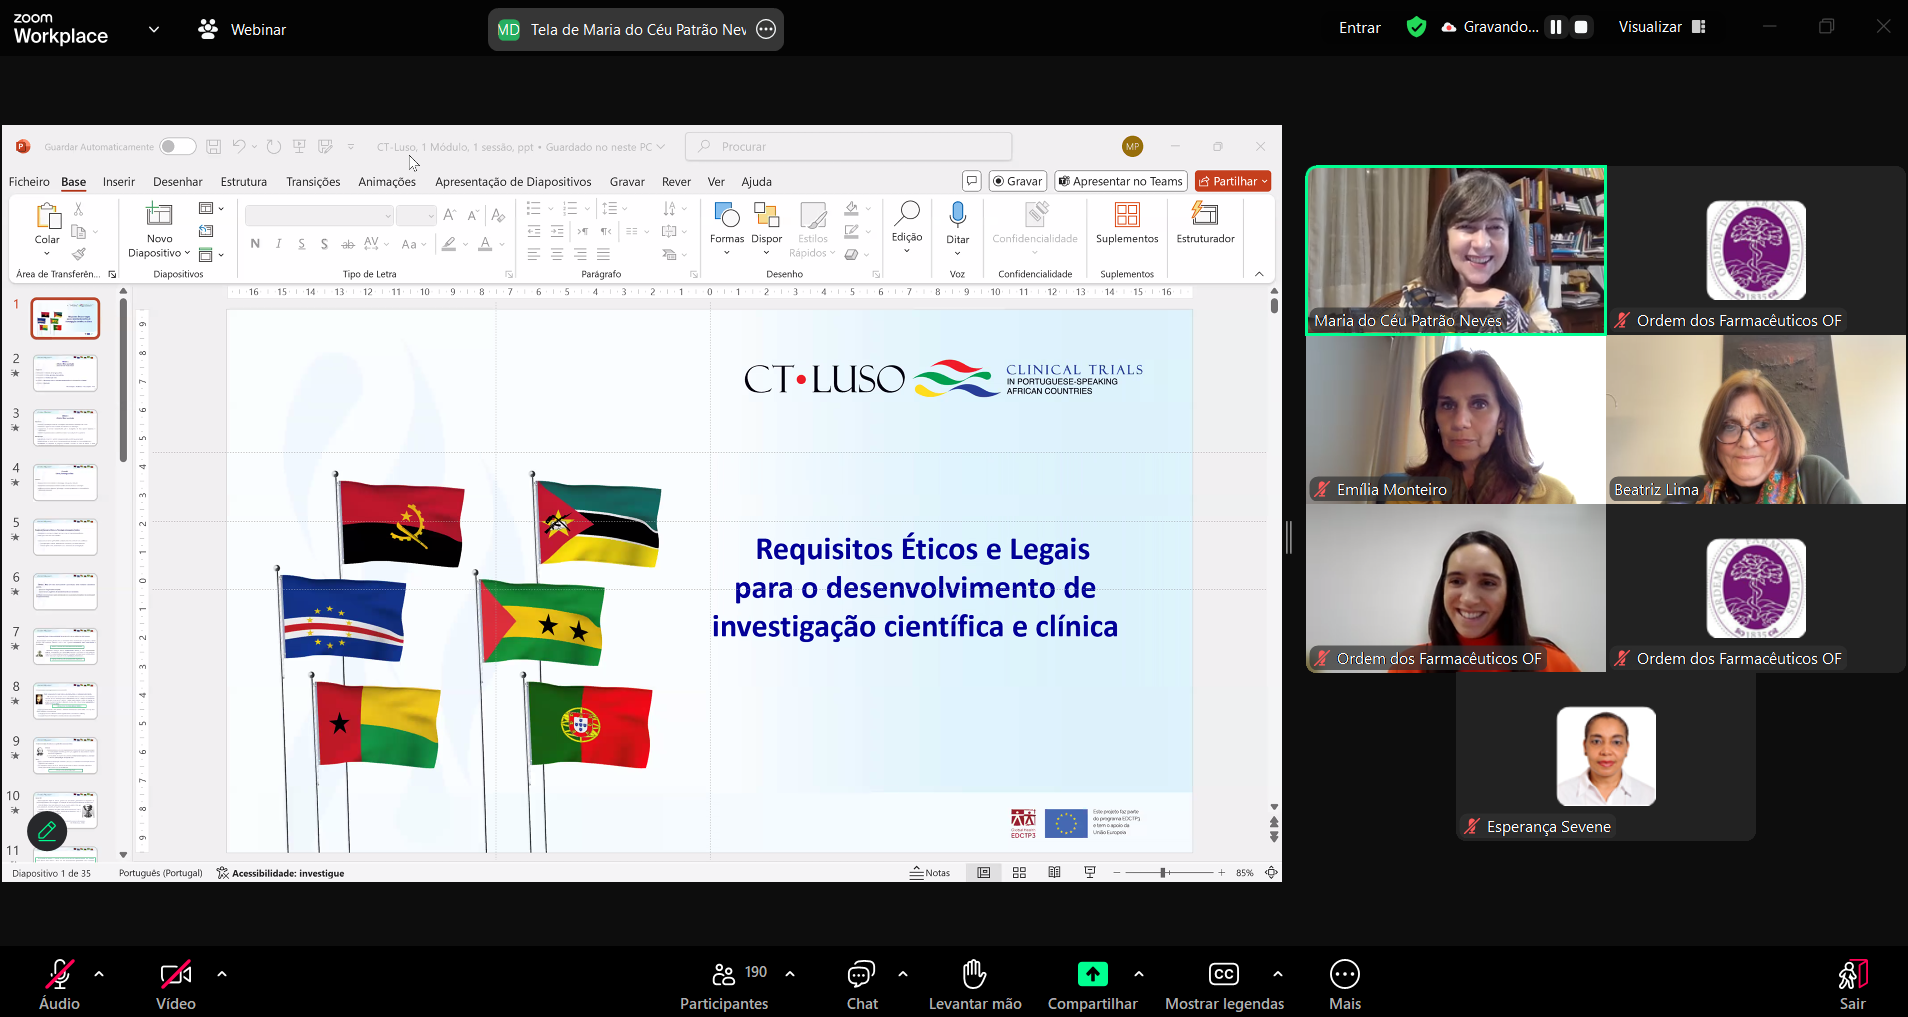
Task: Click the Colar paste icon
Action: click(x=48, y=215)
